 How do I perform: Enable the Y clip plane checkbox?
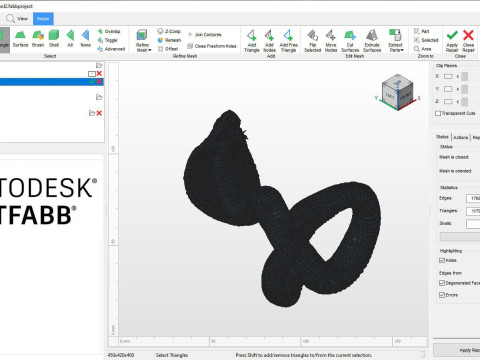448,89
